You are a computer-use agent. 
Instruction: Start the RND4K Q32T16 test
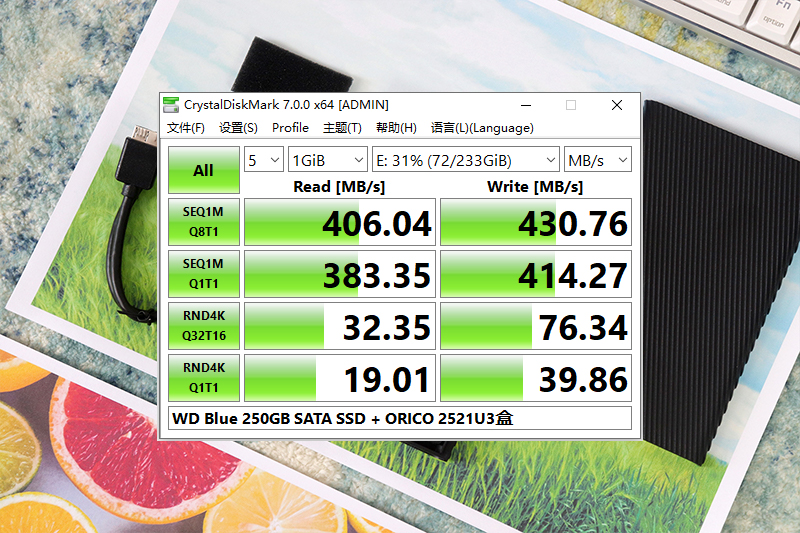coord(204,326)
